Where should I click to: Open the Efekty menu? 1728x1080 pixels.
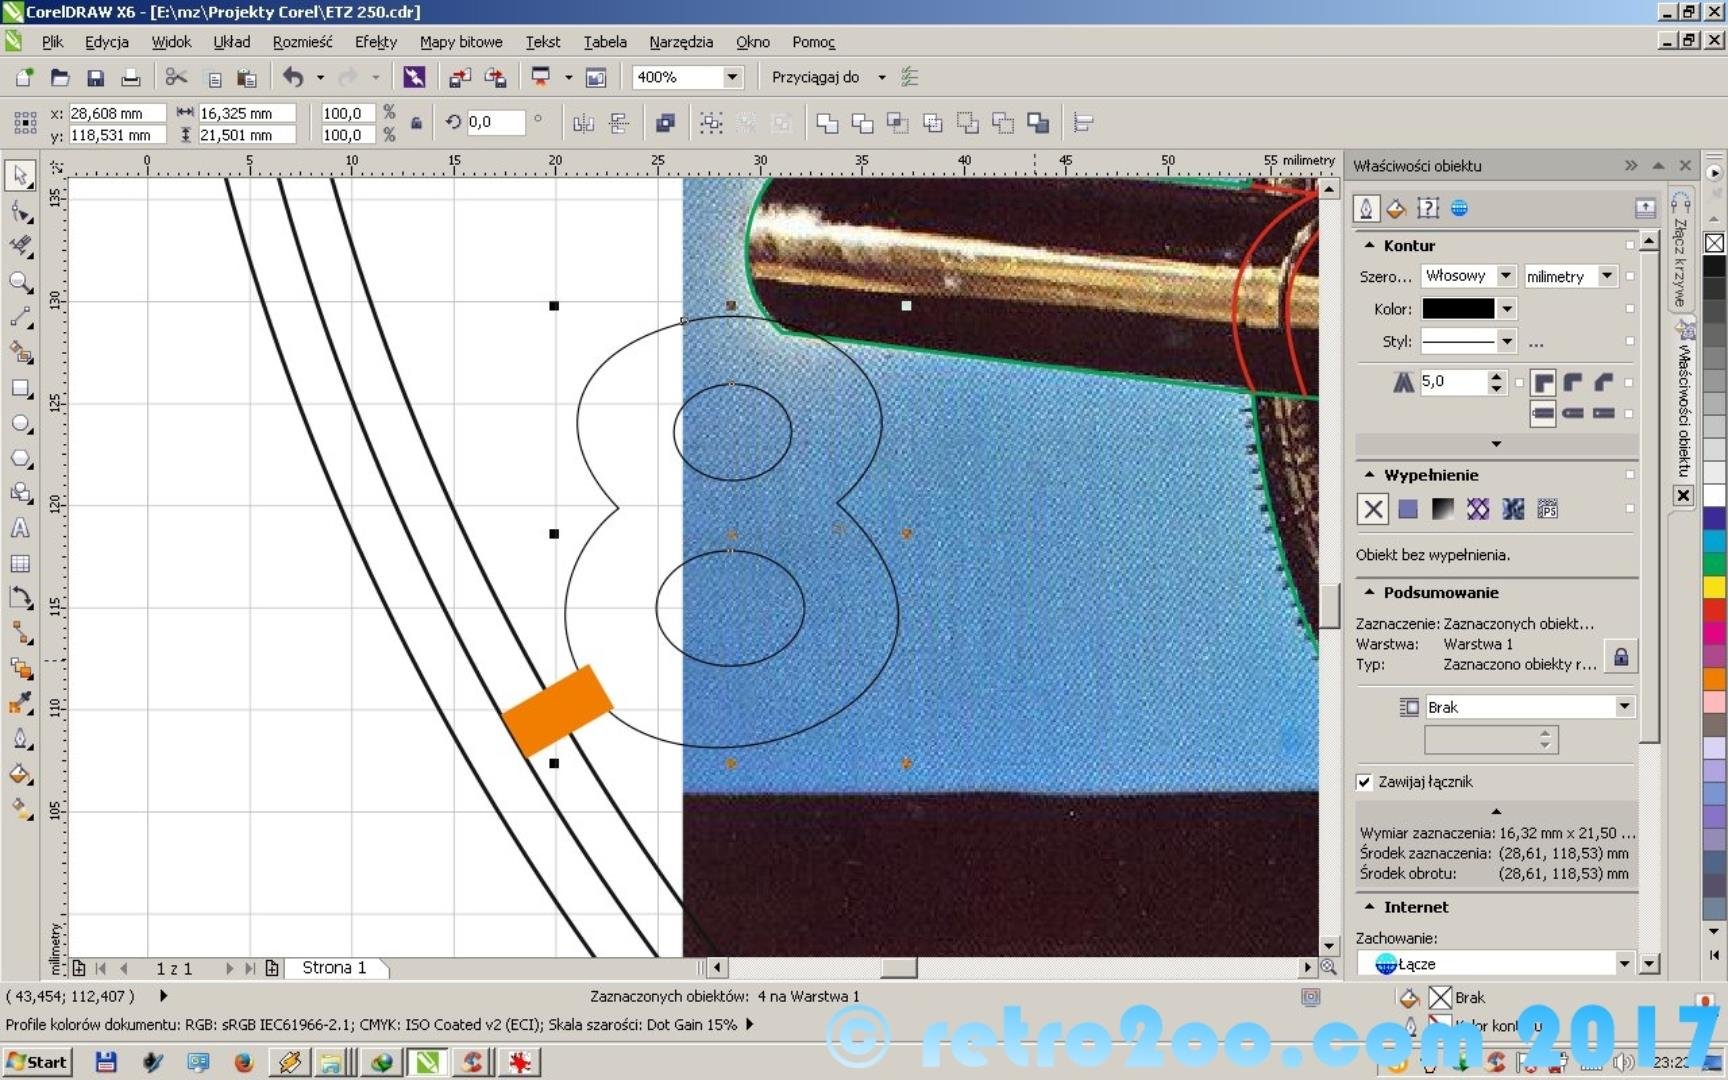point(375,42)
